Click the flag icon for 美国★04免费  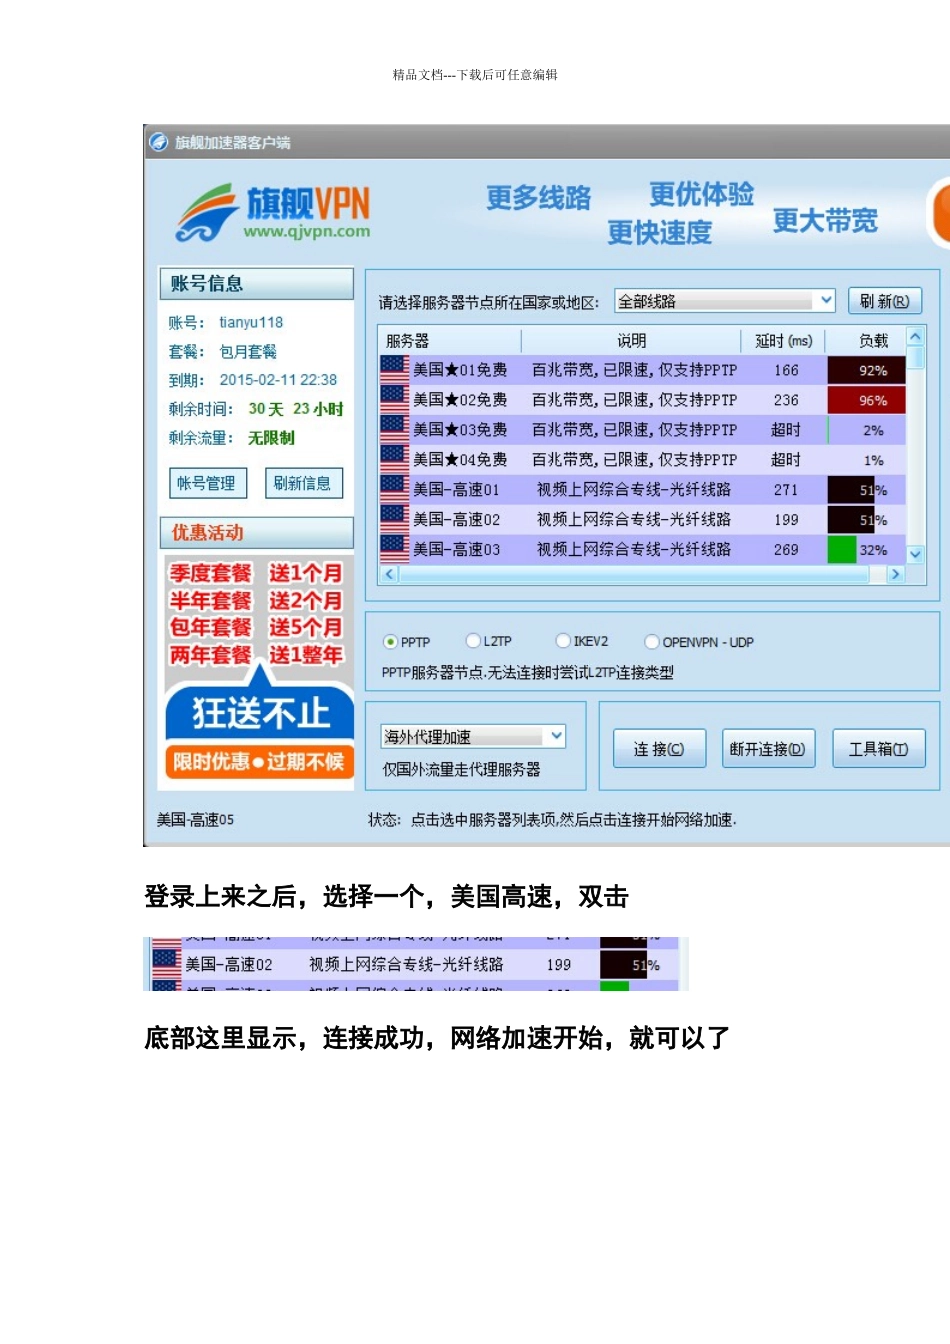(x=394, y=459)
